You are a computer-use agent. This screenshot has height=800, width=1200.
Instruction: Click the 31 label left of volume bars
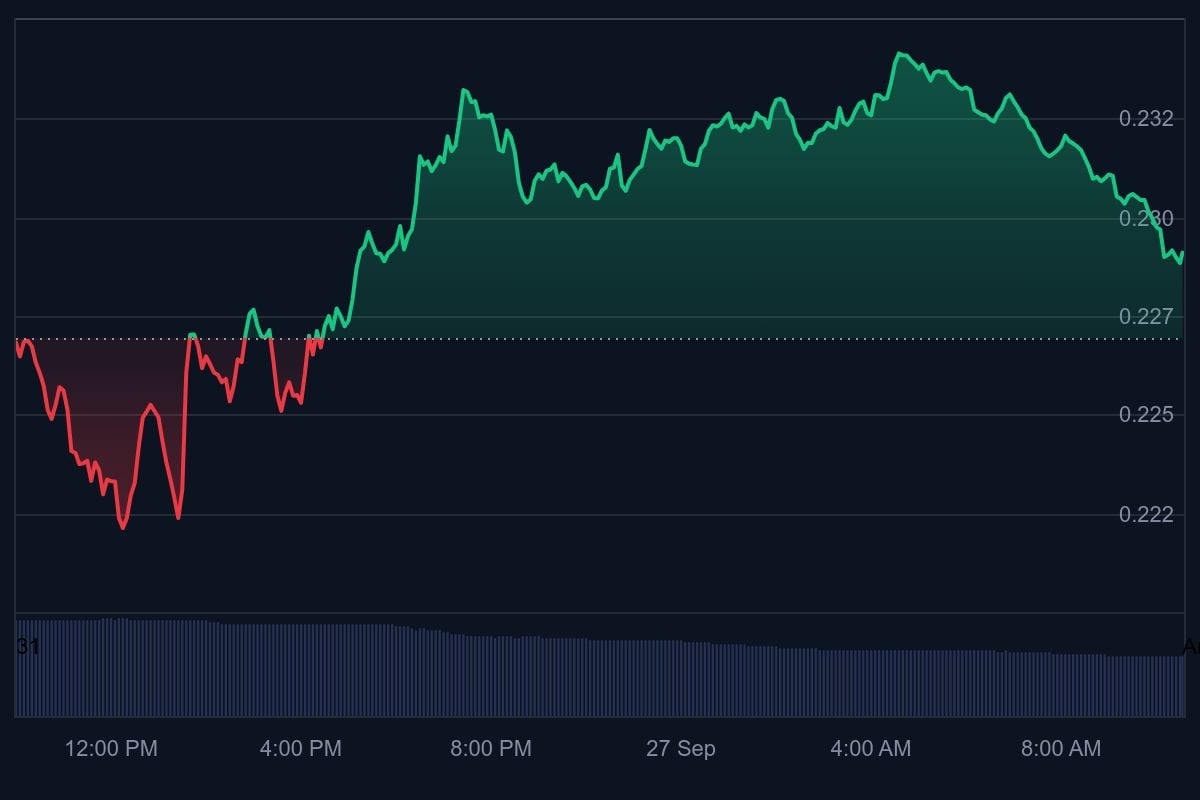coord(28,647)
